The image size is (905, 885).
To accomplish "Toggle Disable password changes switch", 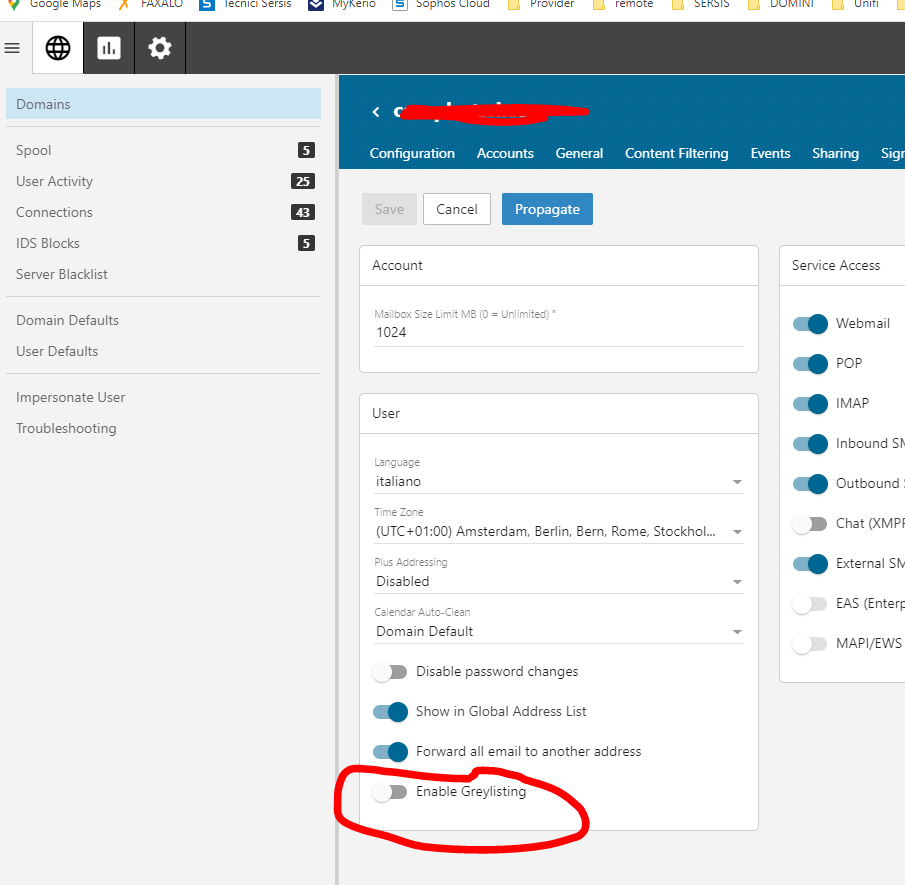I will (390, 672).
